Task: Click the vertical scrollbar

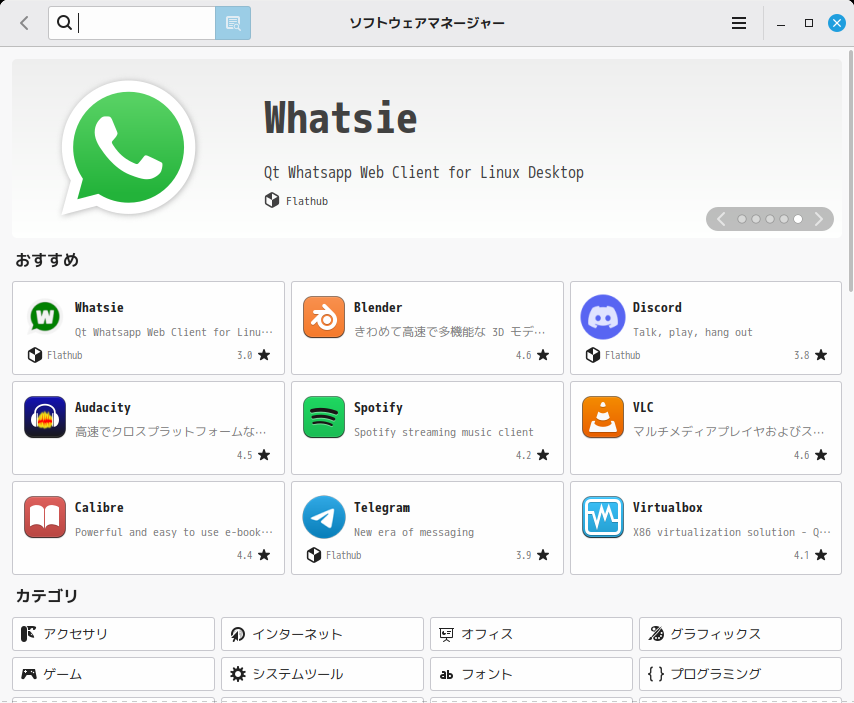Action: coord(851,172)
